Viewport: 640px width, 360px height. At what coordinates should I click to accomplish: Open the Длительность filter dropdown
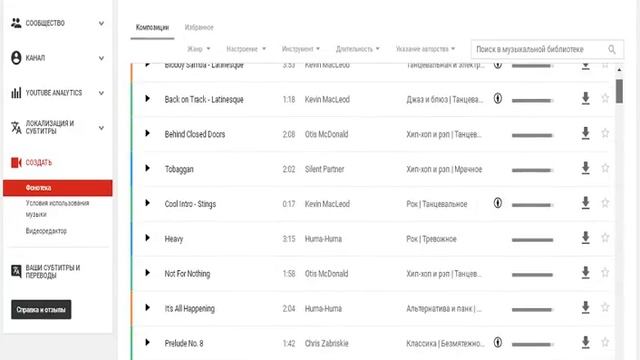tap(358, 49)
